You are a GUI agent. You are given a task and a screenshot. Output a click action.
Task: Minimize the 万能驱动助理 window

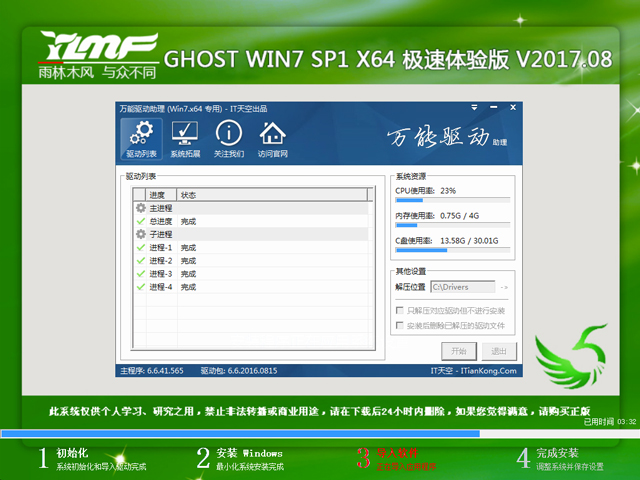click(494, 107)
